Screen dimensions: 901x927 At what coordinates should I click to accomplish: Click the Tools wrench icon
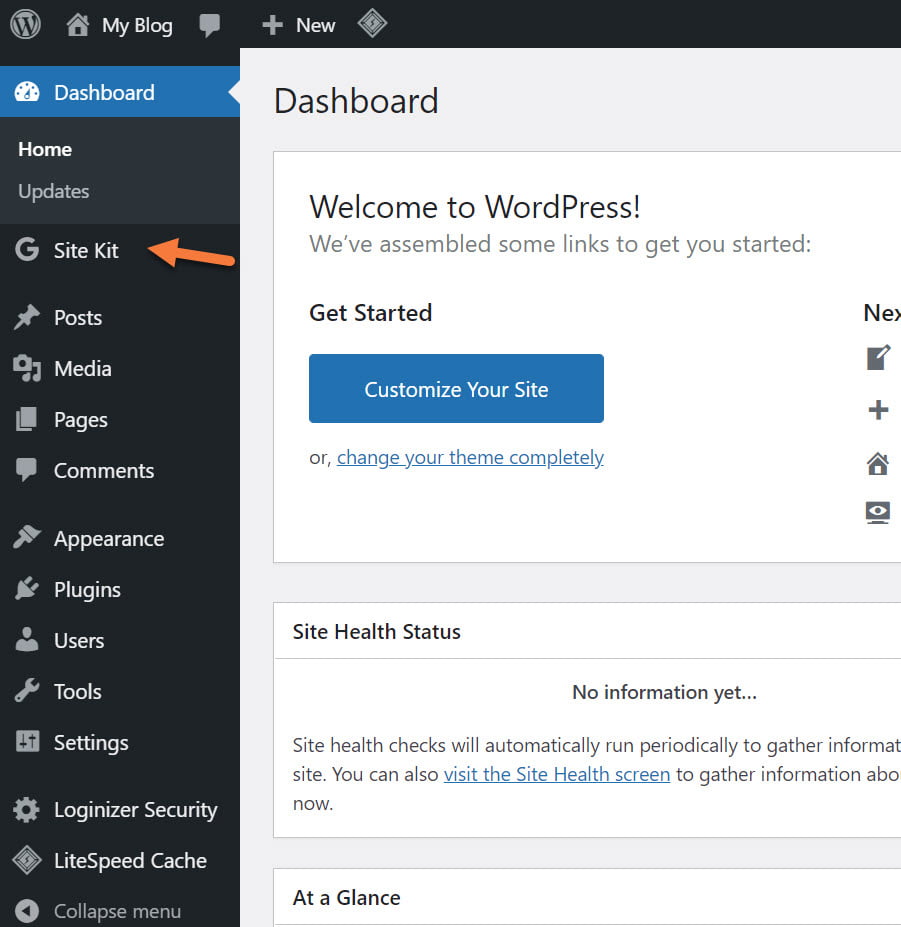pos(27,692)
